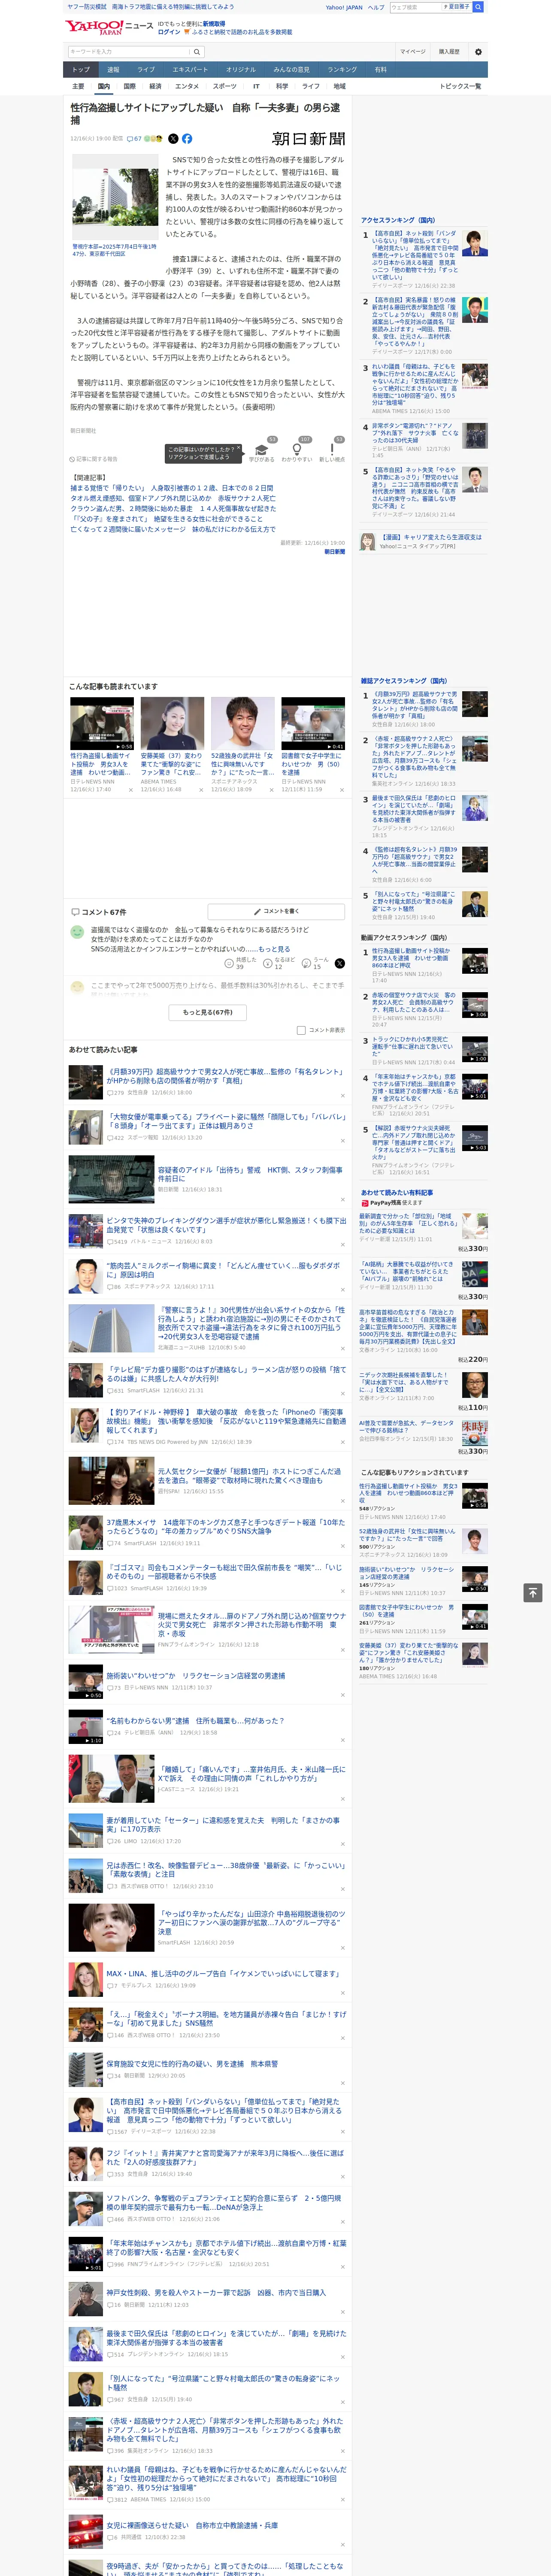Viewport: 551px width, 2576px height.
Task: Share the article on Facebook
Action: coord(187,139)
